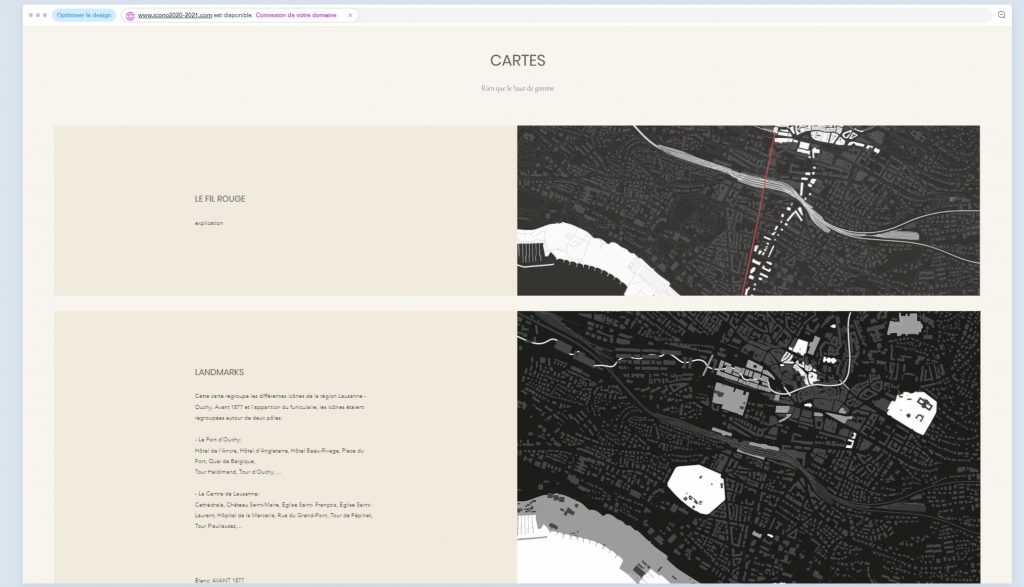Click the Optimiser le design button

[84, 15]
